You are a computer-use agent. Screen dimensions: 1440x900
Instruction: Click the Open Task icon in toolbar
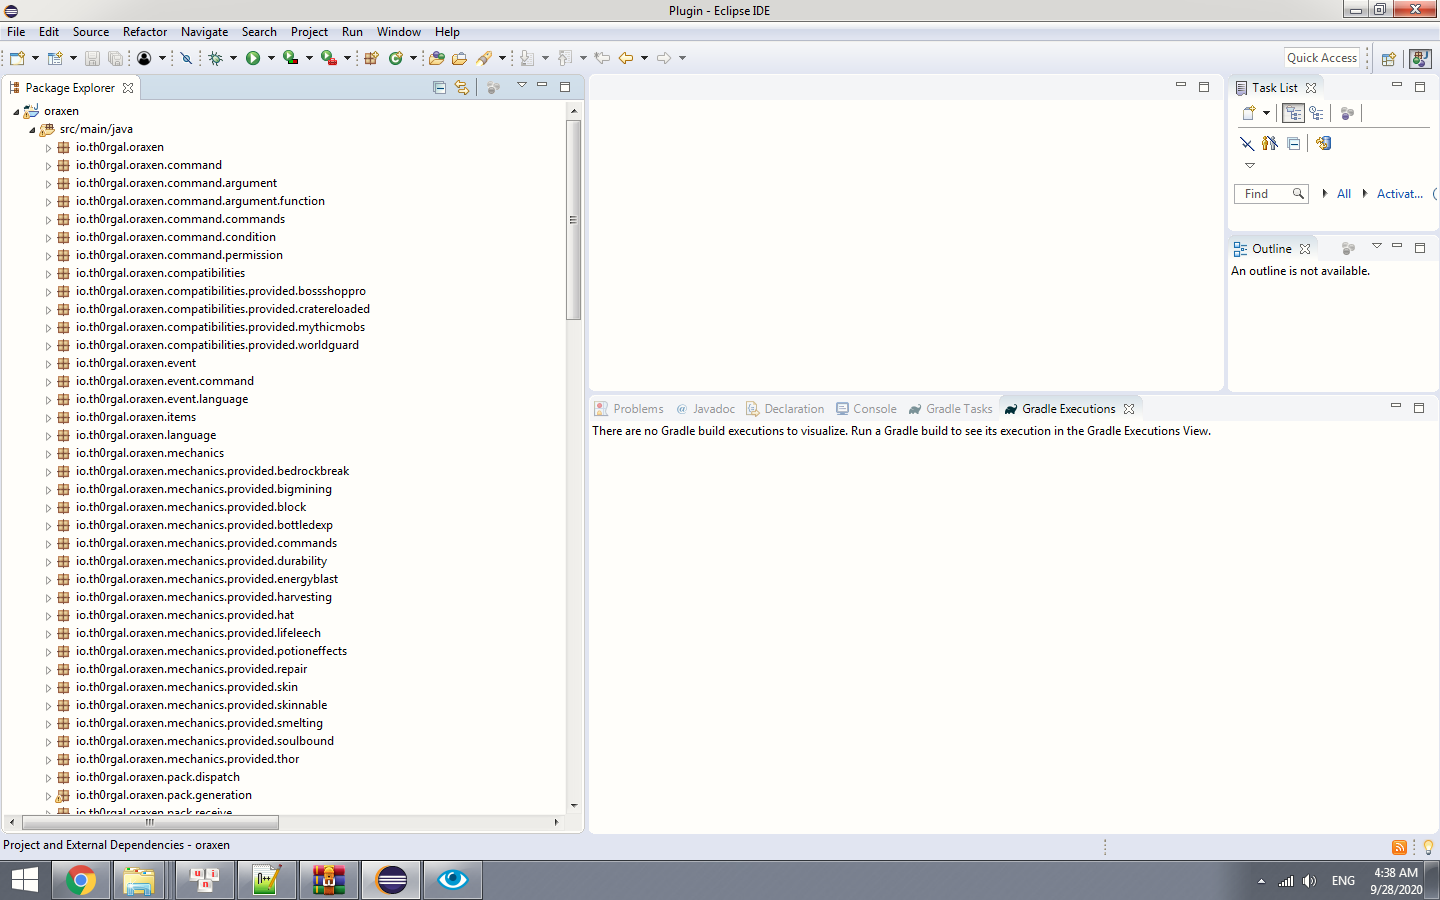[x=460, y=58]
